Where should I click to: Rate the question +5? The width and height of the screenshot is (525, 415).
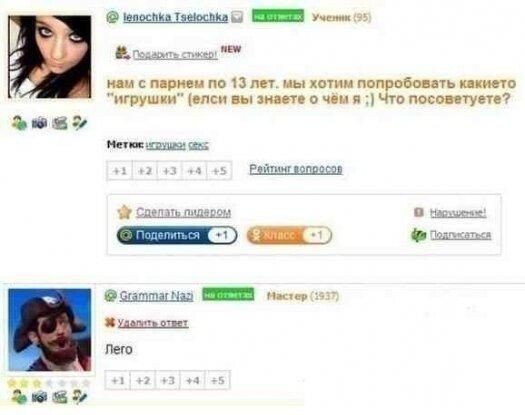[x=219, y=171]
